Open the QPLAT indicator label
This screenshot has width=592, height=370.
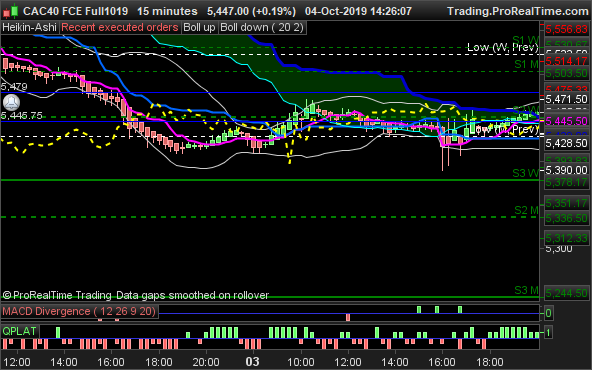(19, 331)
